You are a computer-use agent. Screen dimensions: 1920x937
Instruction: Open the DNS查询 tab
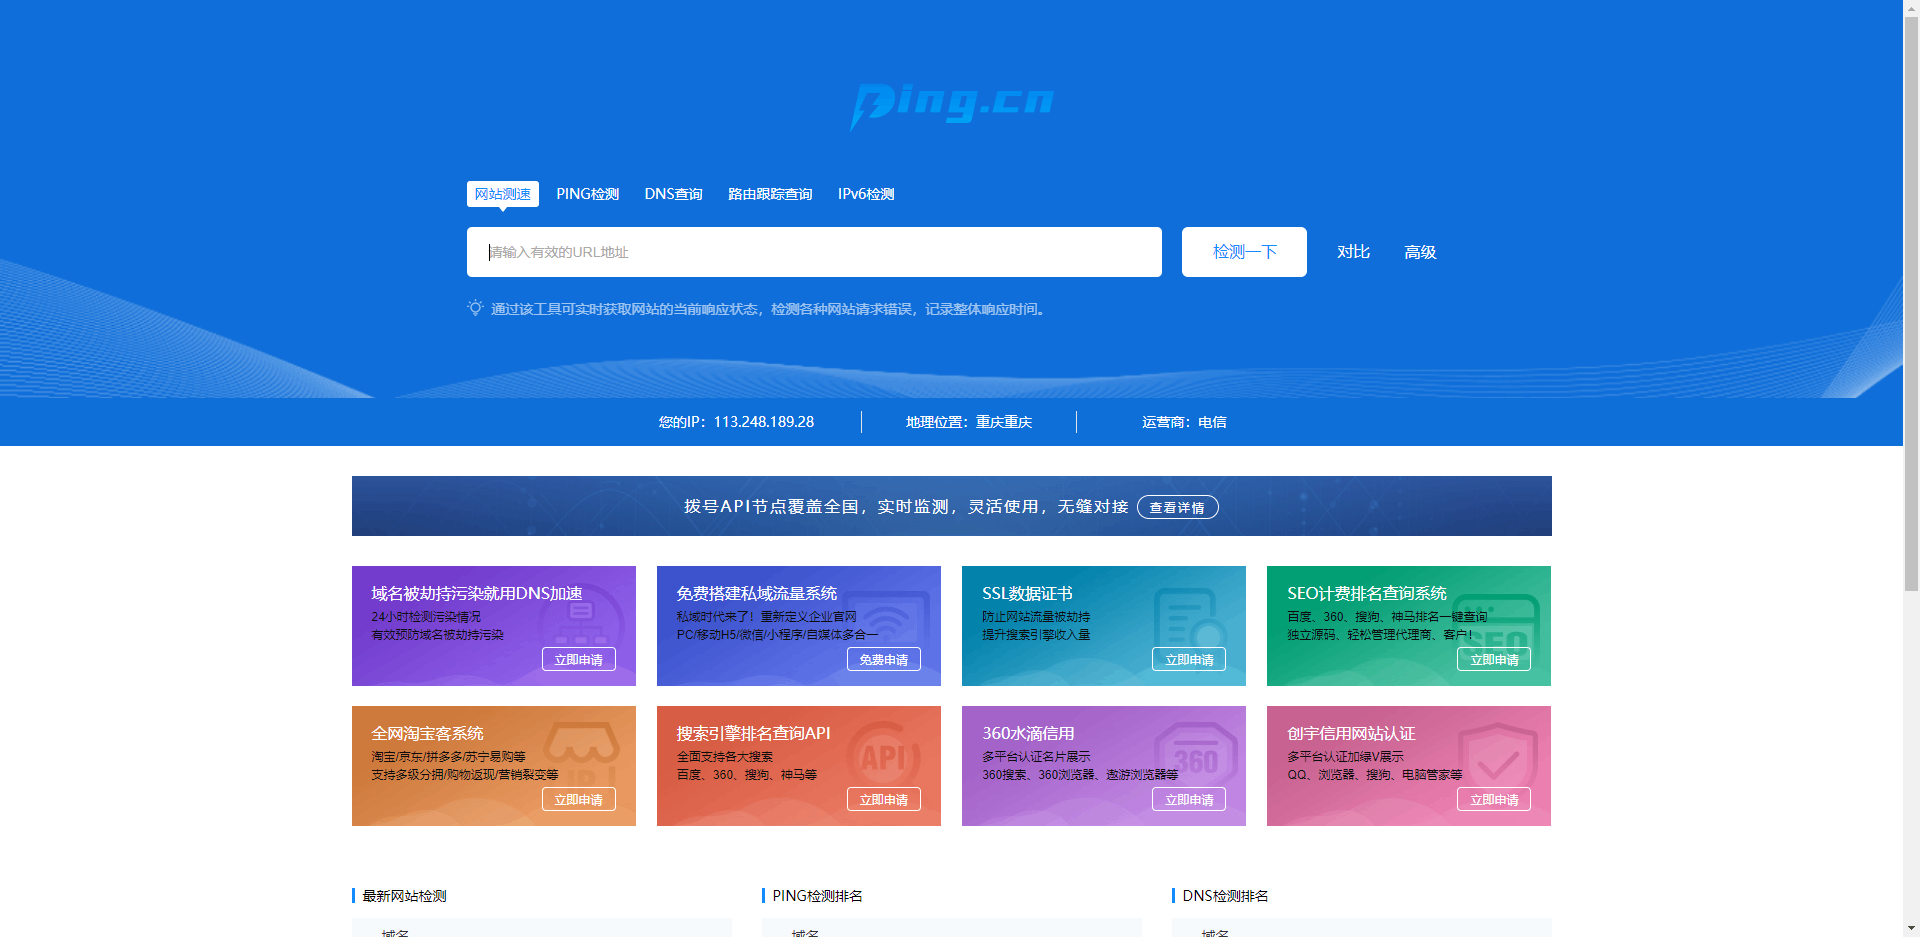pos(673,194)
